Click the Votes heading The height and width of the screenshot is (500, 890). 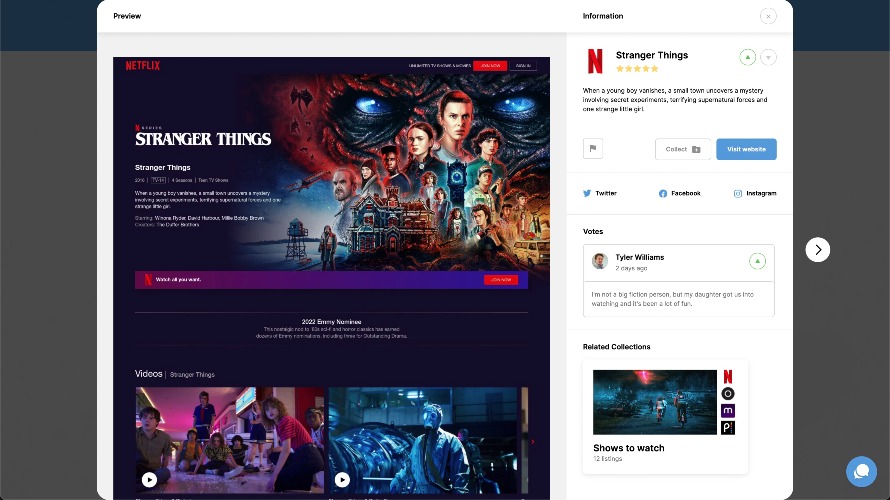coord(593,232)
